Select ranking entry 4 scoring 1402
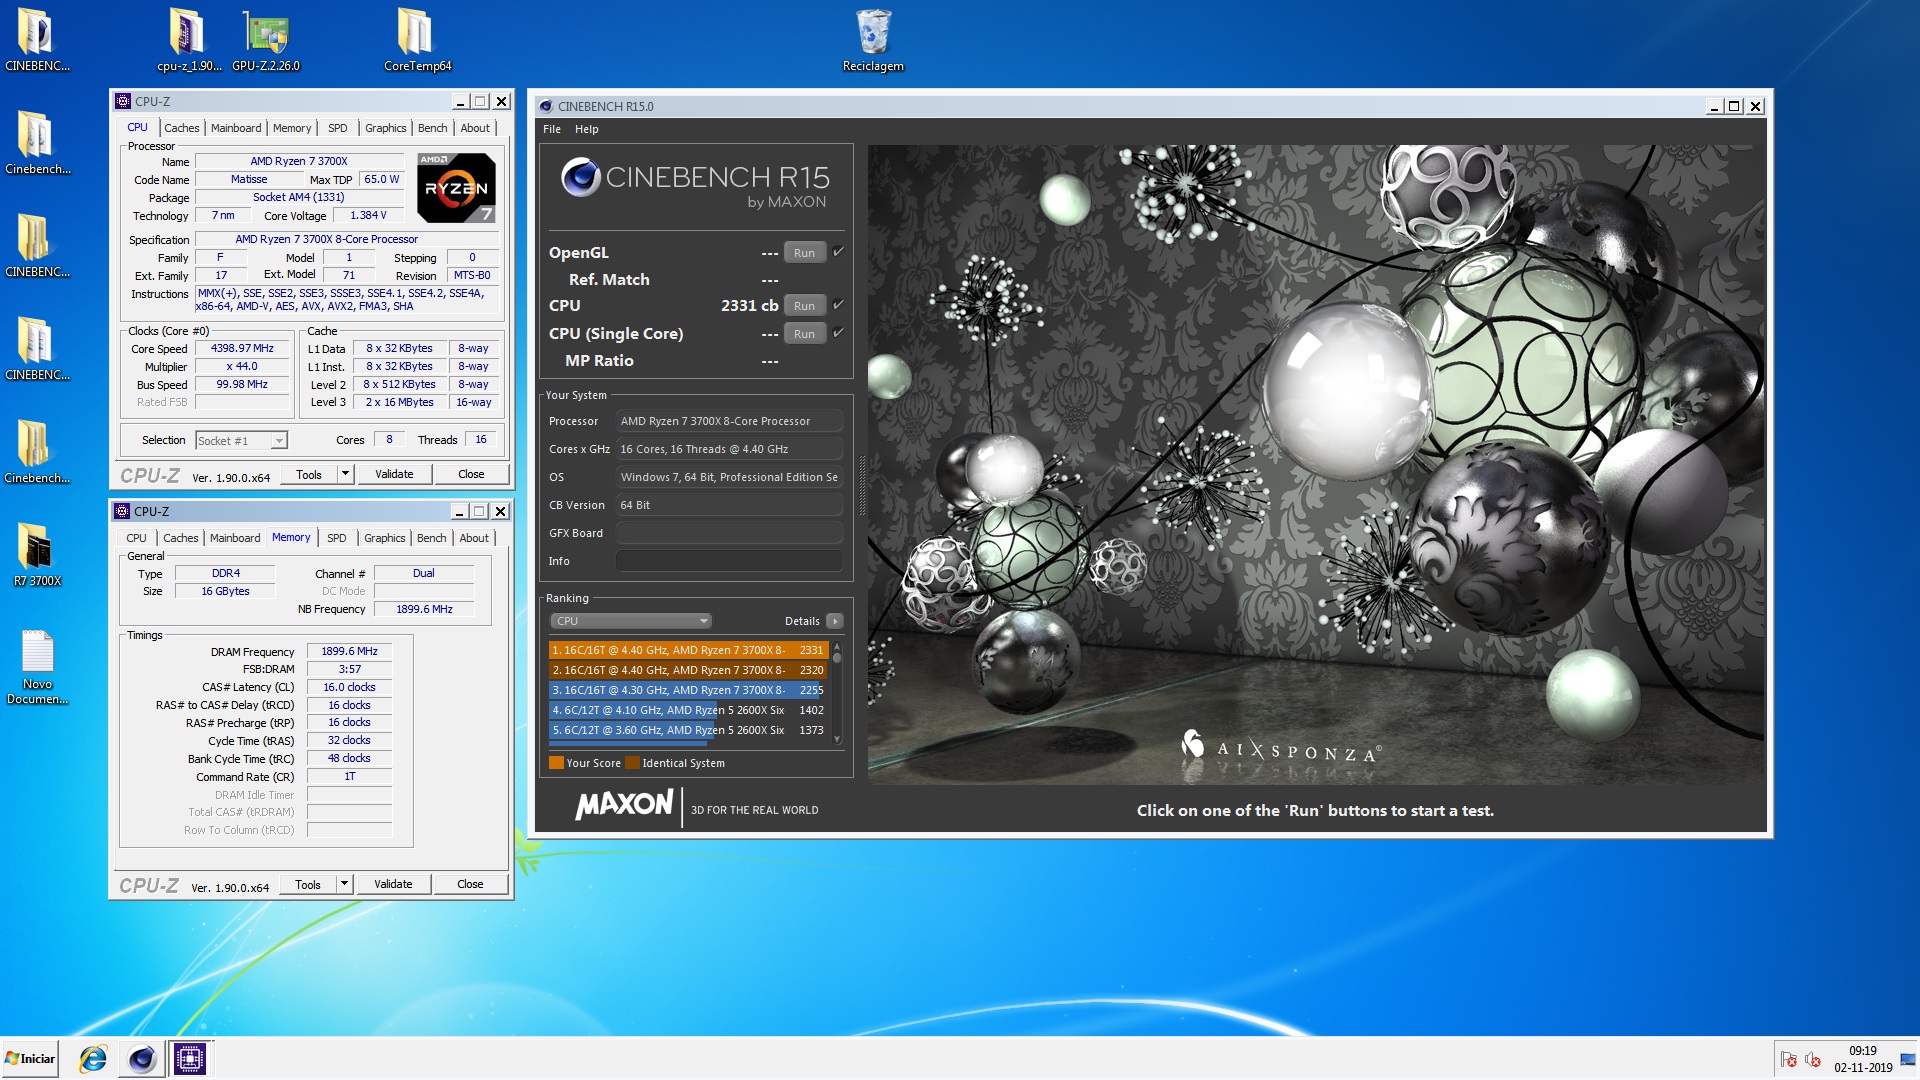The width and height of the screenshot is (1920, 1080). coord(688,710)
